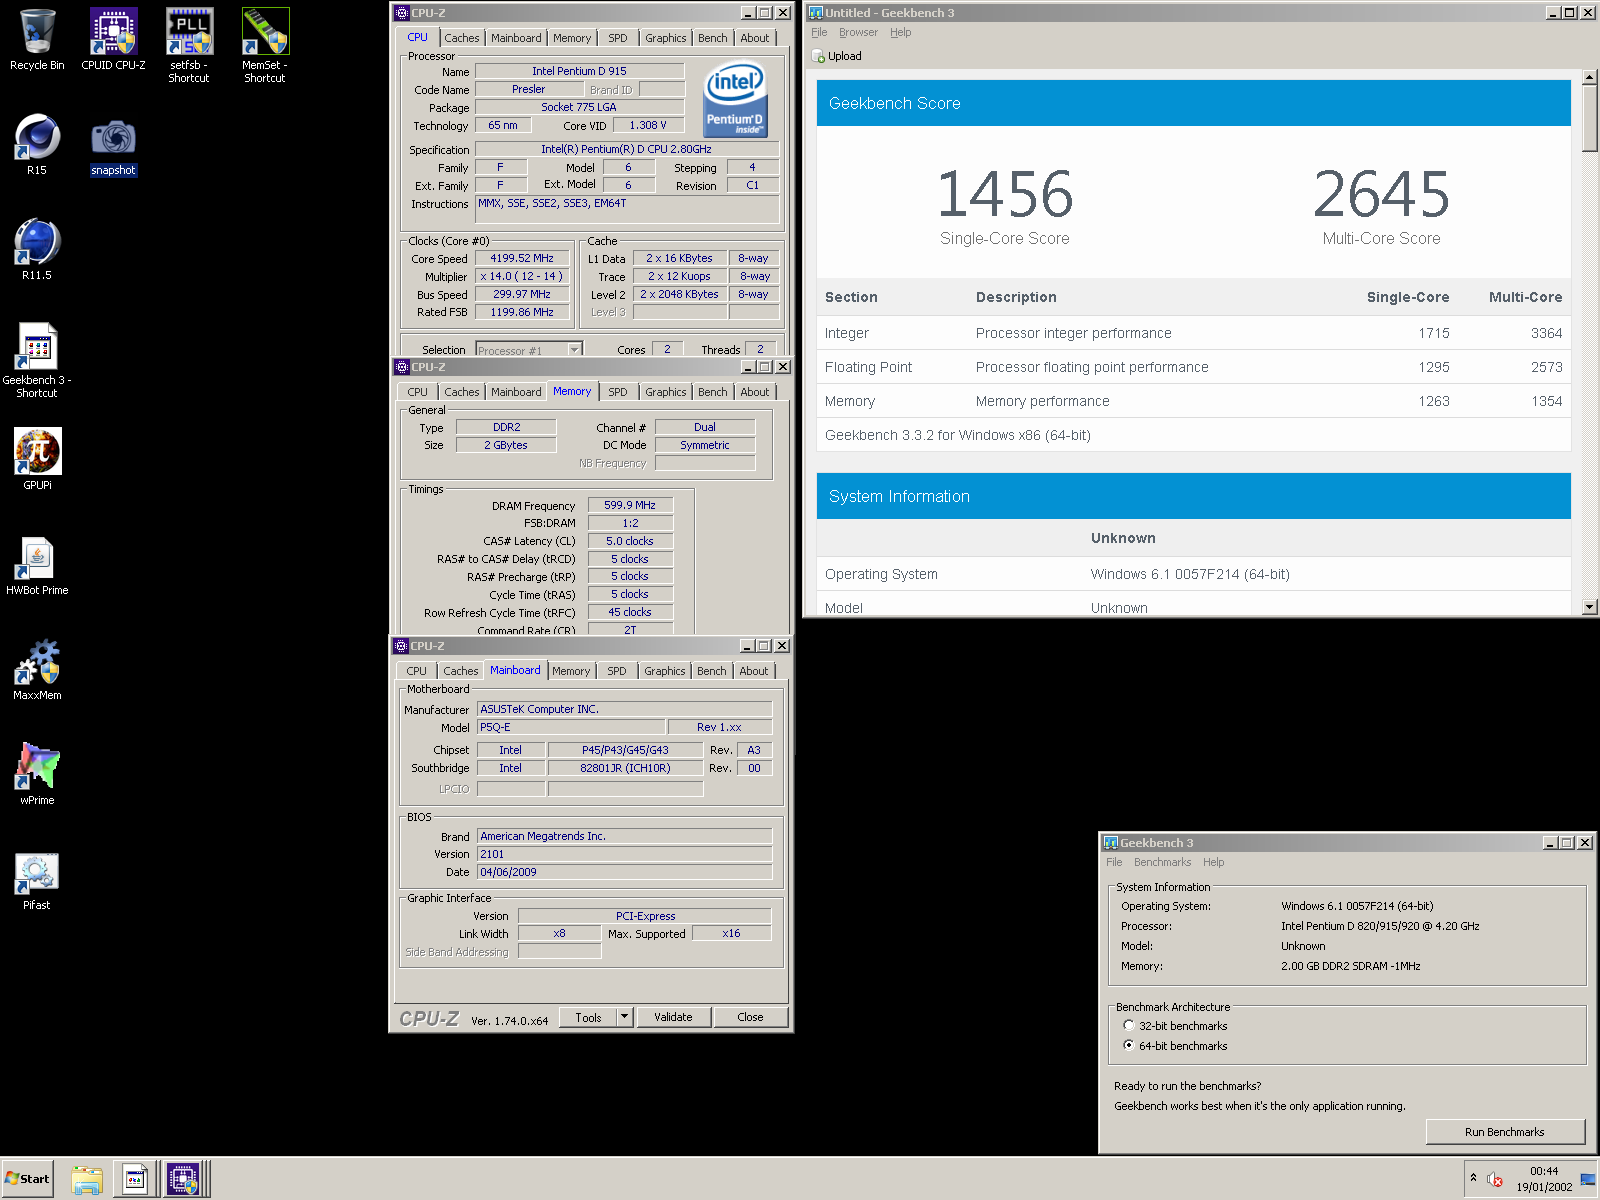Launch the setfsb shortcut icon

[189, 46]
